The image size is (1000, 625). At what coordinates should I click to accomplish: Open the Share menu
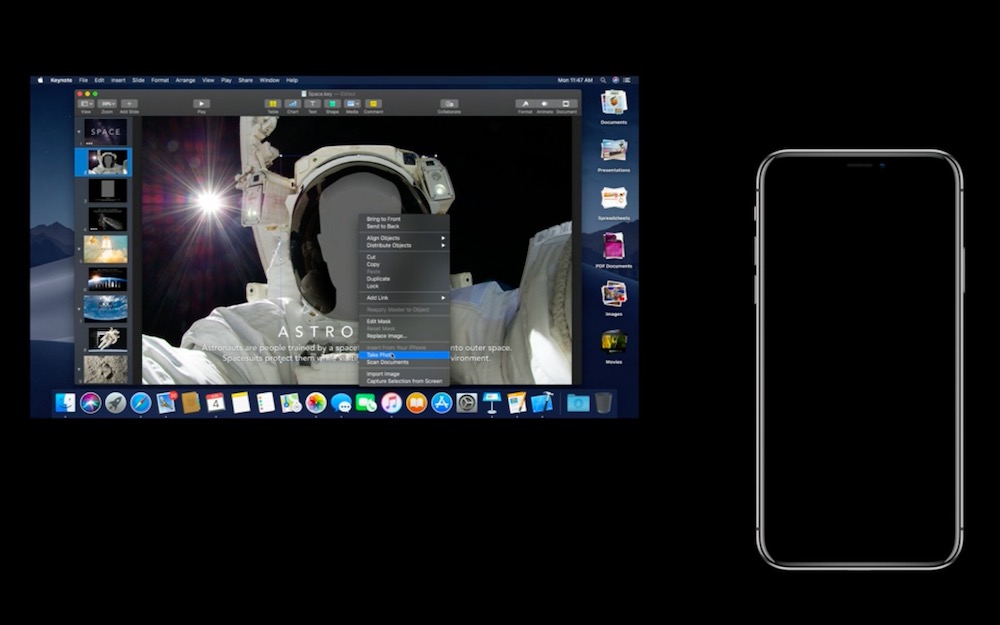[x=246, y=80]
